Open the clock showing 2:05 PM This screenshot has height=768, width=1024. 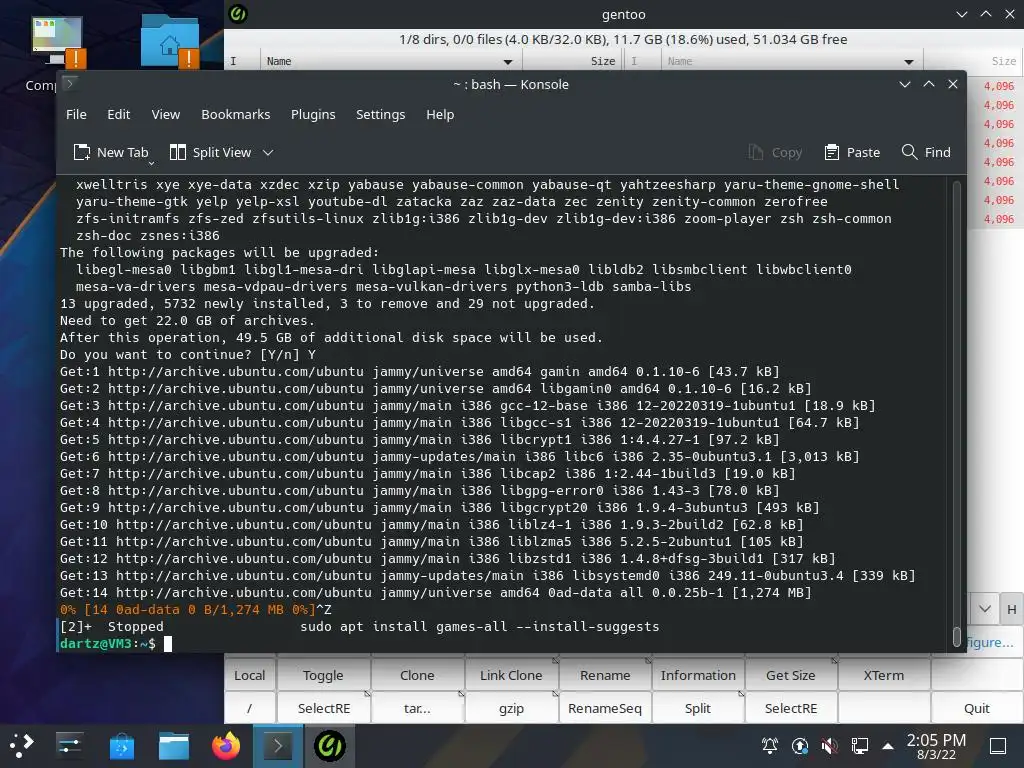coord(936,746)
